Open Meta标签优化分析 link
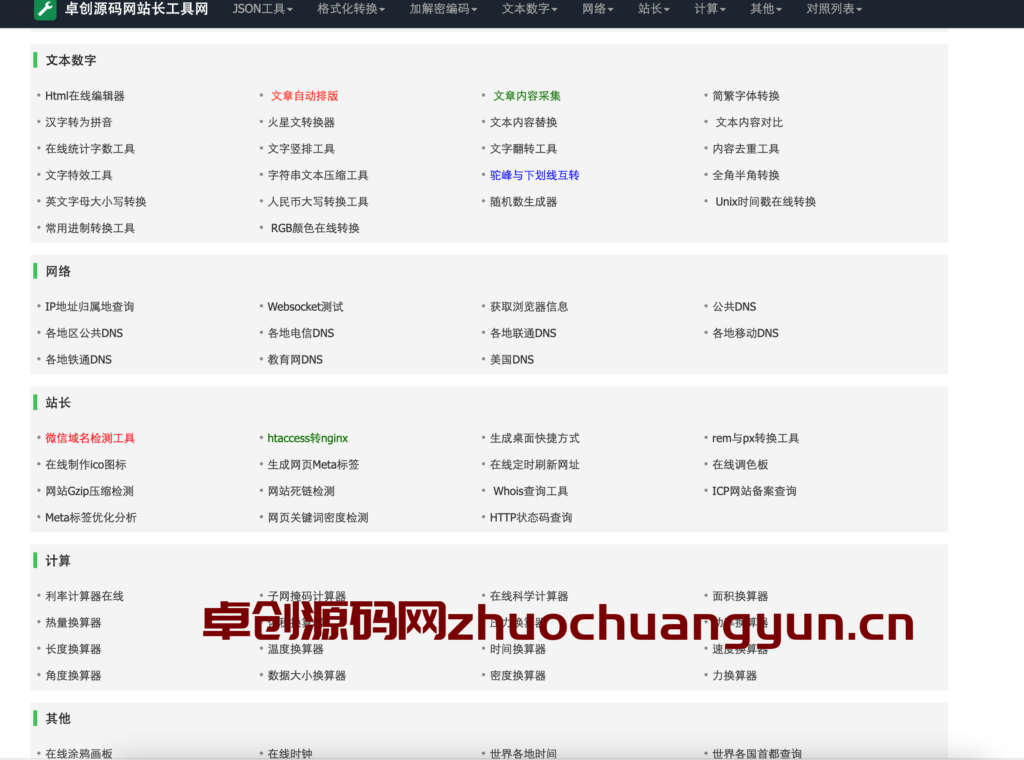1024x760 pixels. coord(91,518)
